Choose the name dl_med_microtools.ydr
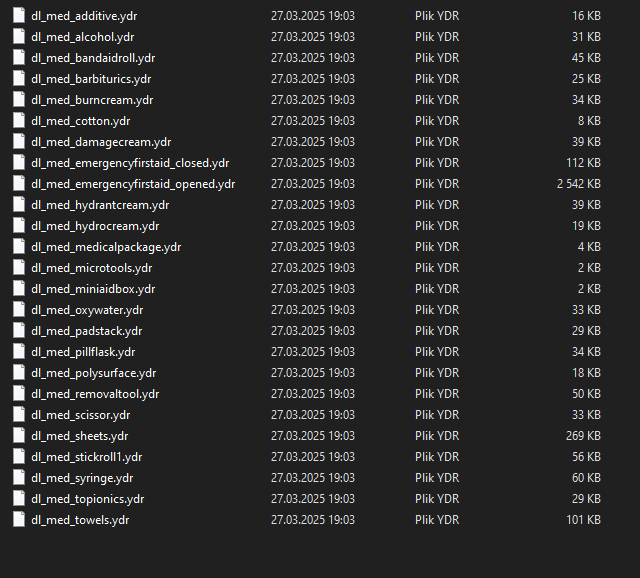The height and width of the screenshot is (578, 640). coord(92,268)
